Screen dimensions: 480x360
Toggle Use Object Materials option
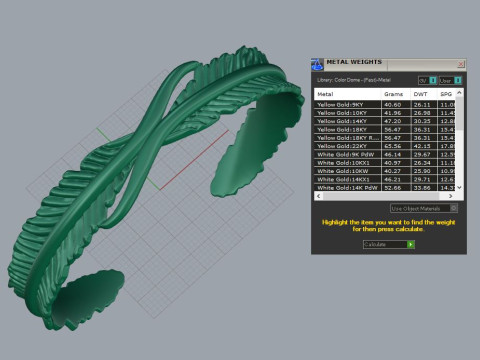[424, 208]
